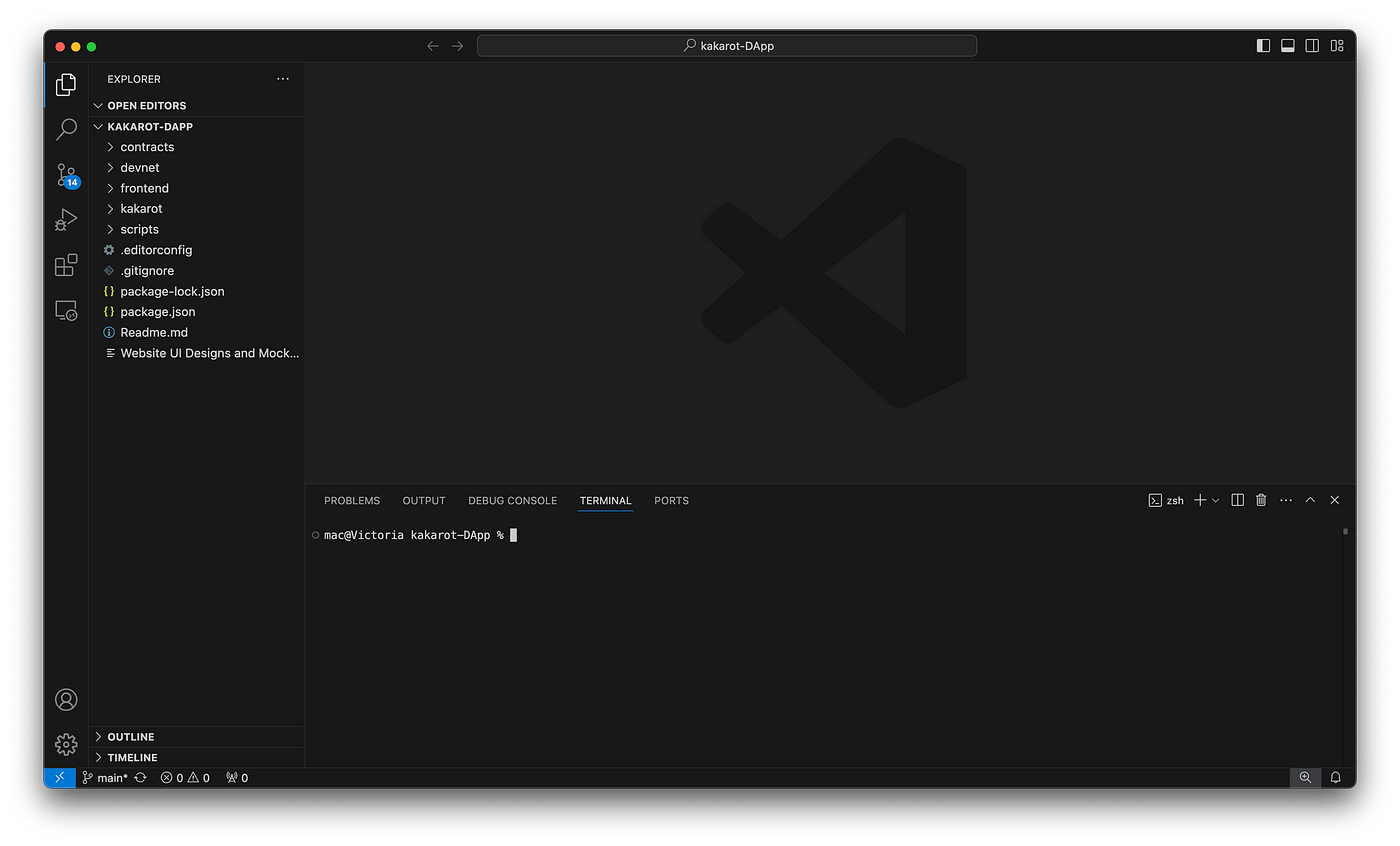This screenshot has width=1400, height=846.
Task: Close the terminal panel with X
Action: pyautogui.click(x=1335, y=500)
